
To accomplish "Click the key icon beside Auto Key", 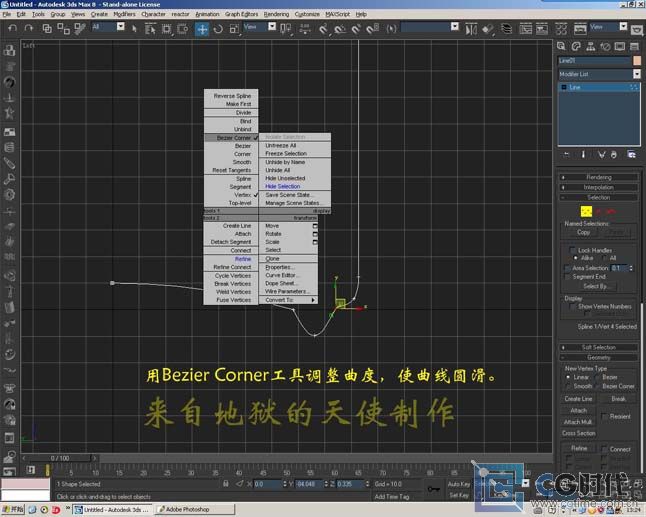I will pyautogui.click(x=433, y=489).
